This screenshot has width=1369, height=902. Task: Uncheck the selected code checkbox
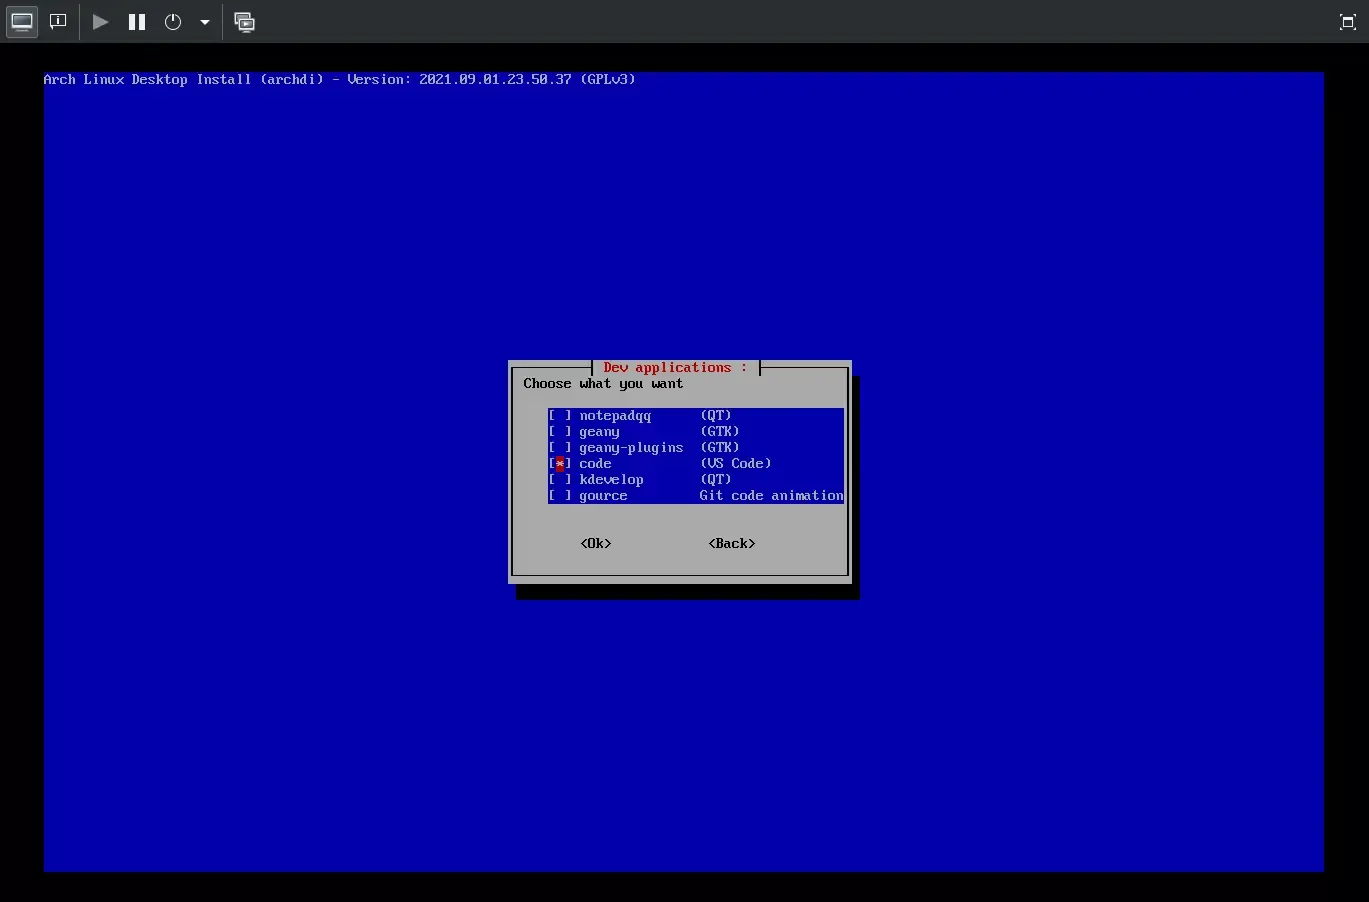pyautogui.click(x=560, y=464)
